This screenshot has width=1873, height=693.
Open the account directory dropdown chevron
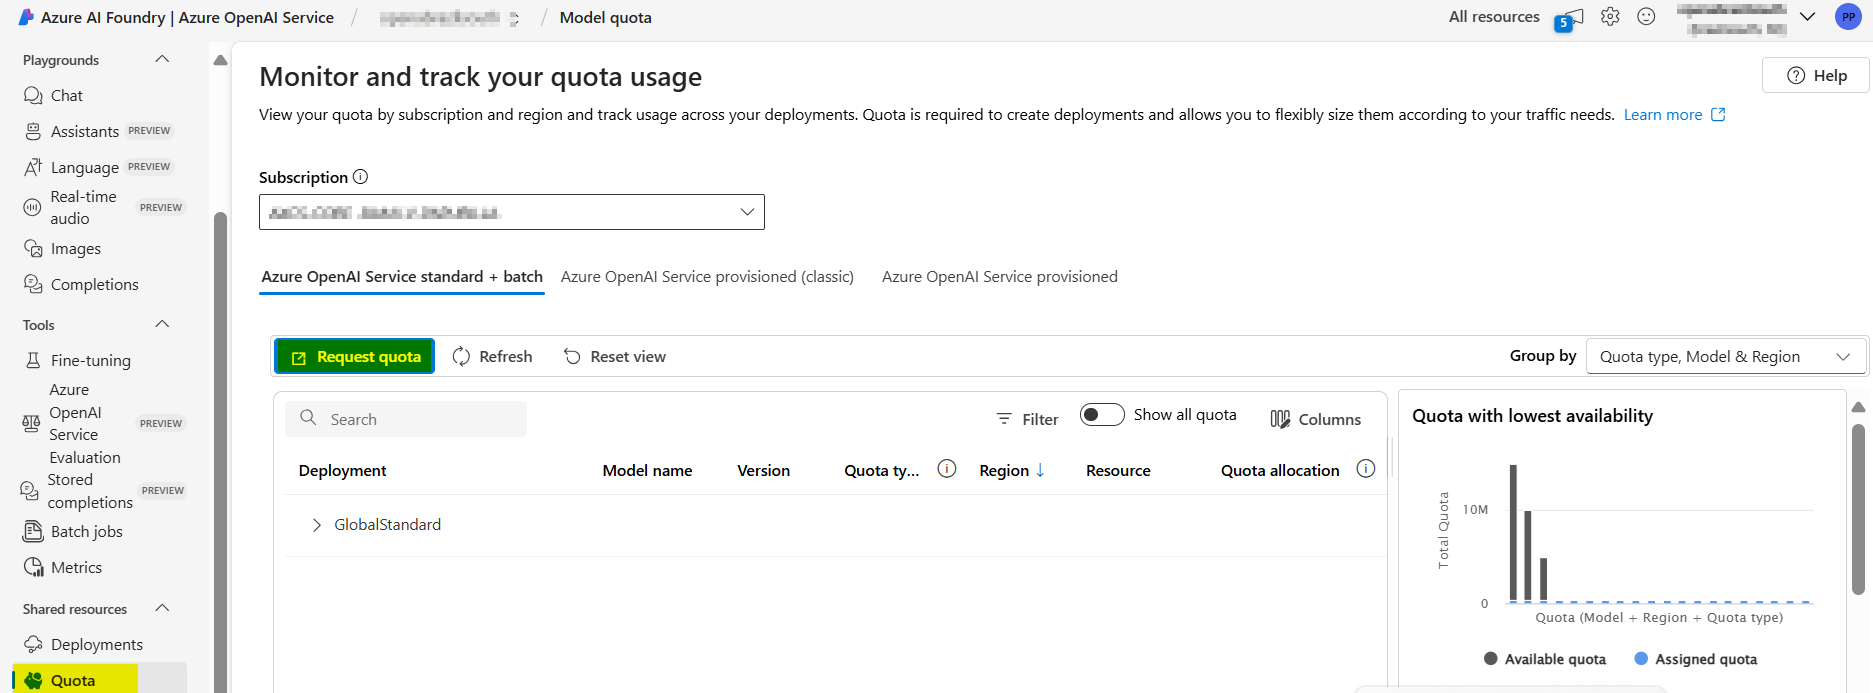1807,17
